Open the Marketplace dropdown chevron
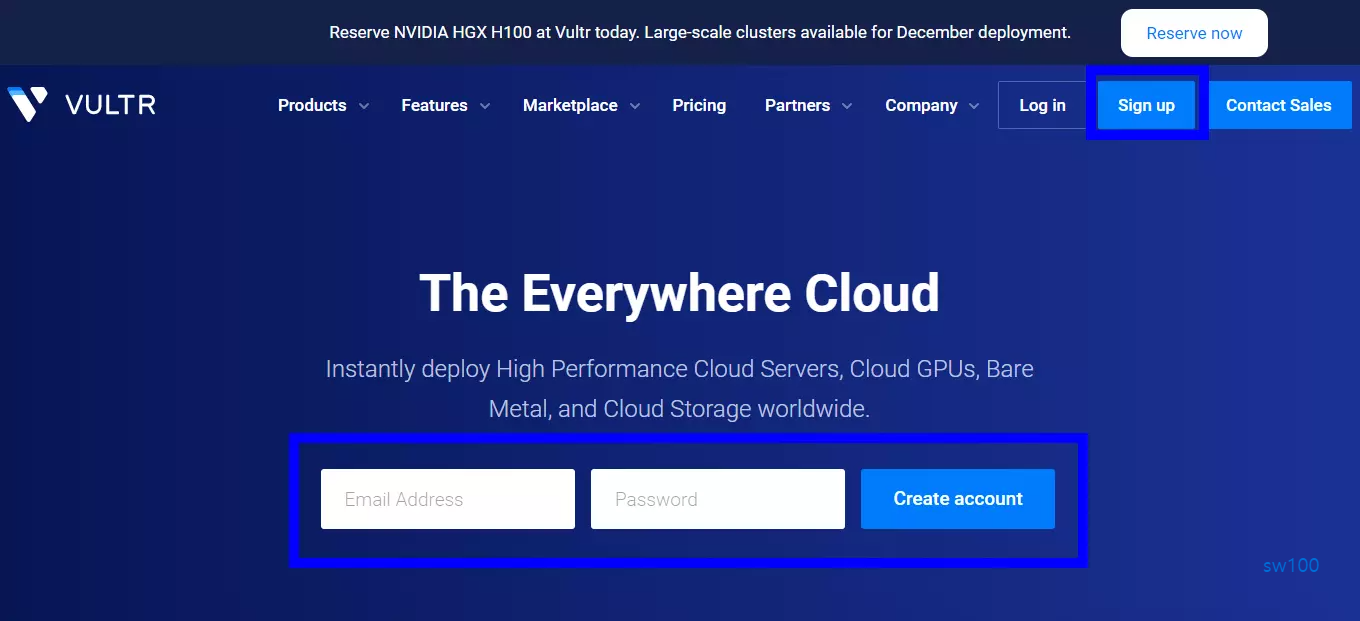 pyautogui.click(x=637, y=105)
